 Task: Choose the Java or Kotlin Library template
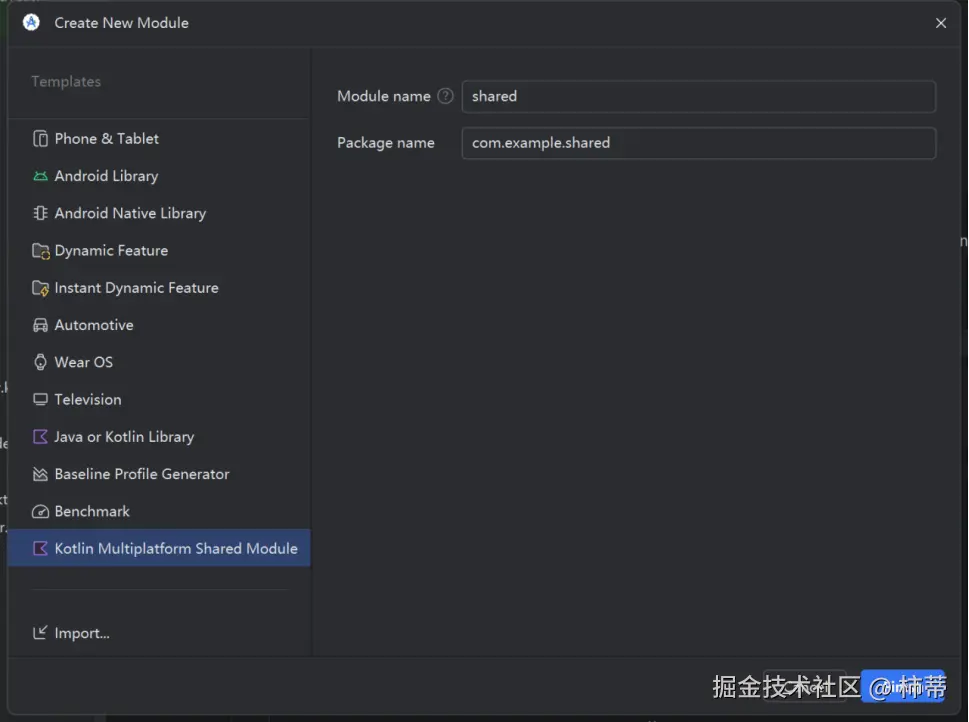pos(124,437)
